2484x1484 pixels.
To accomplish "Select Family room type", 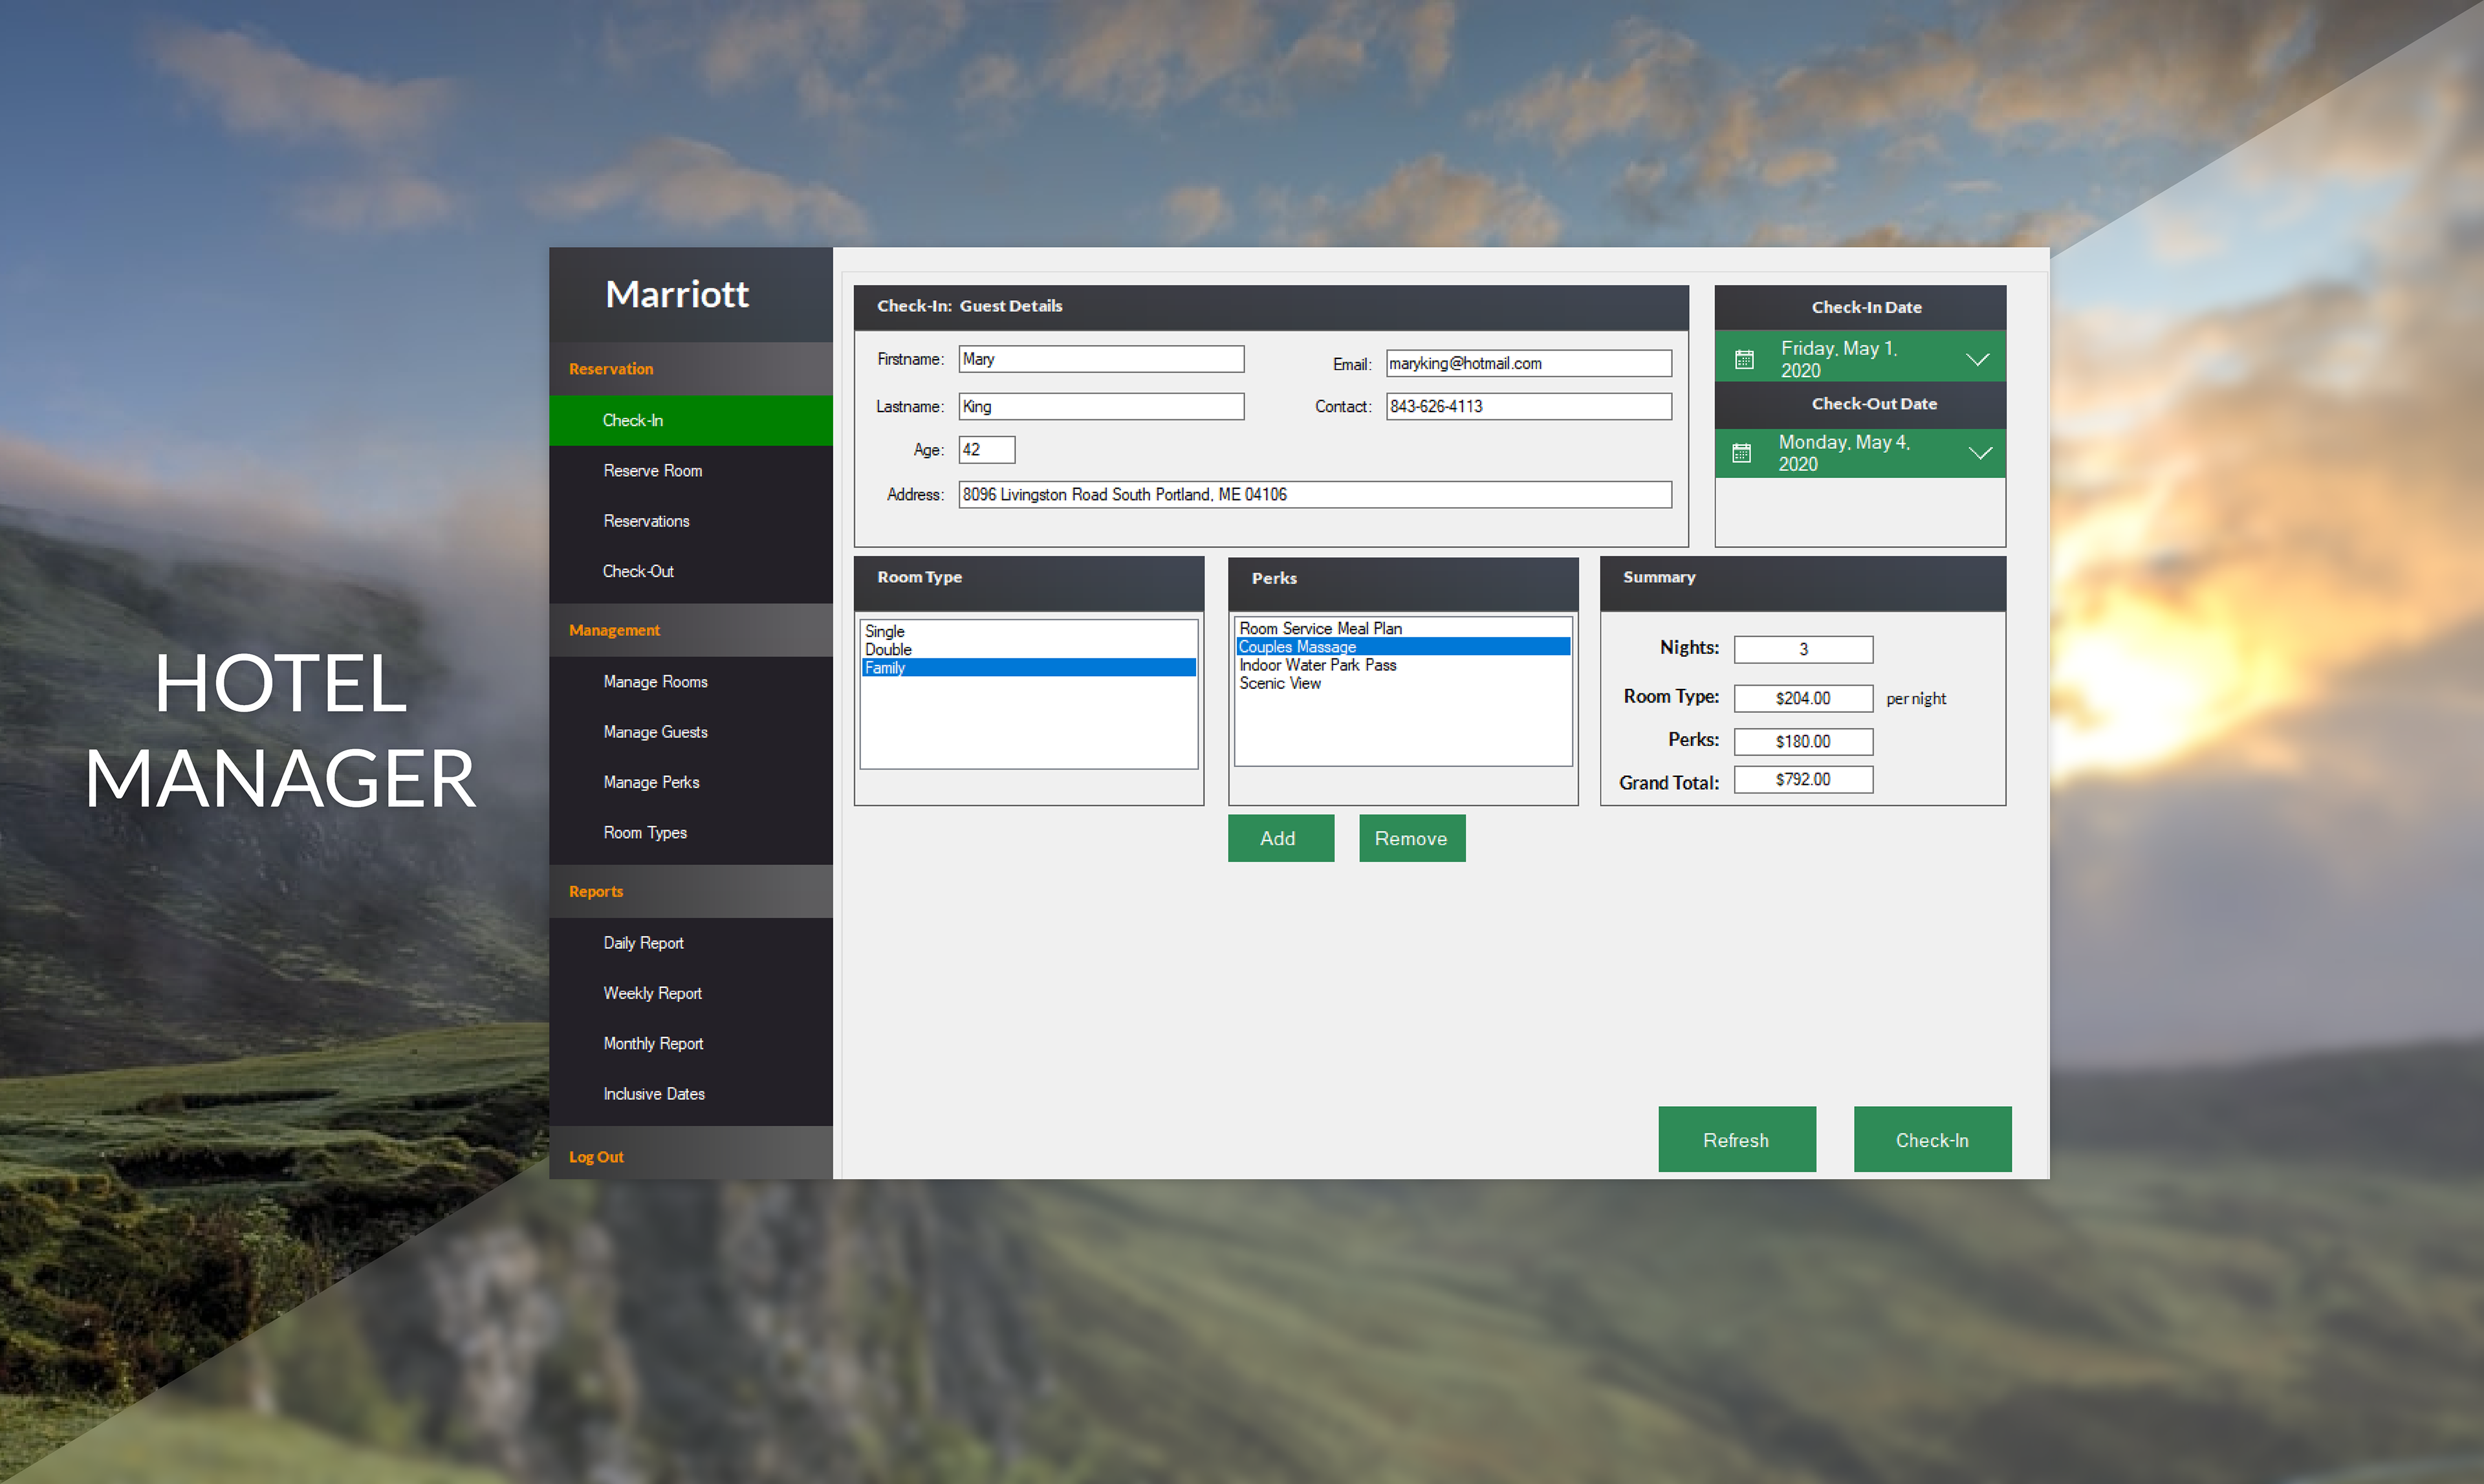I will coord(1028,667).
